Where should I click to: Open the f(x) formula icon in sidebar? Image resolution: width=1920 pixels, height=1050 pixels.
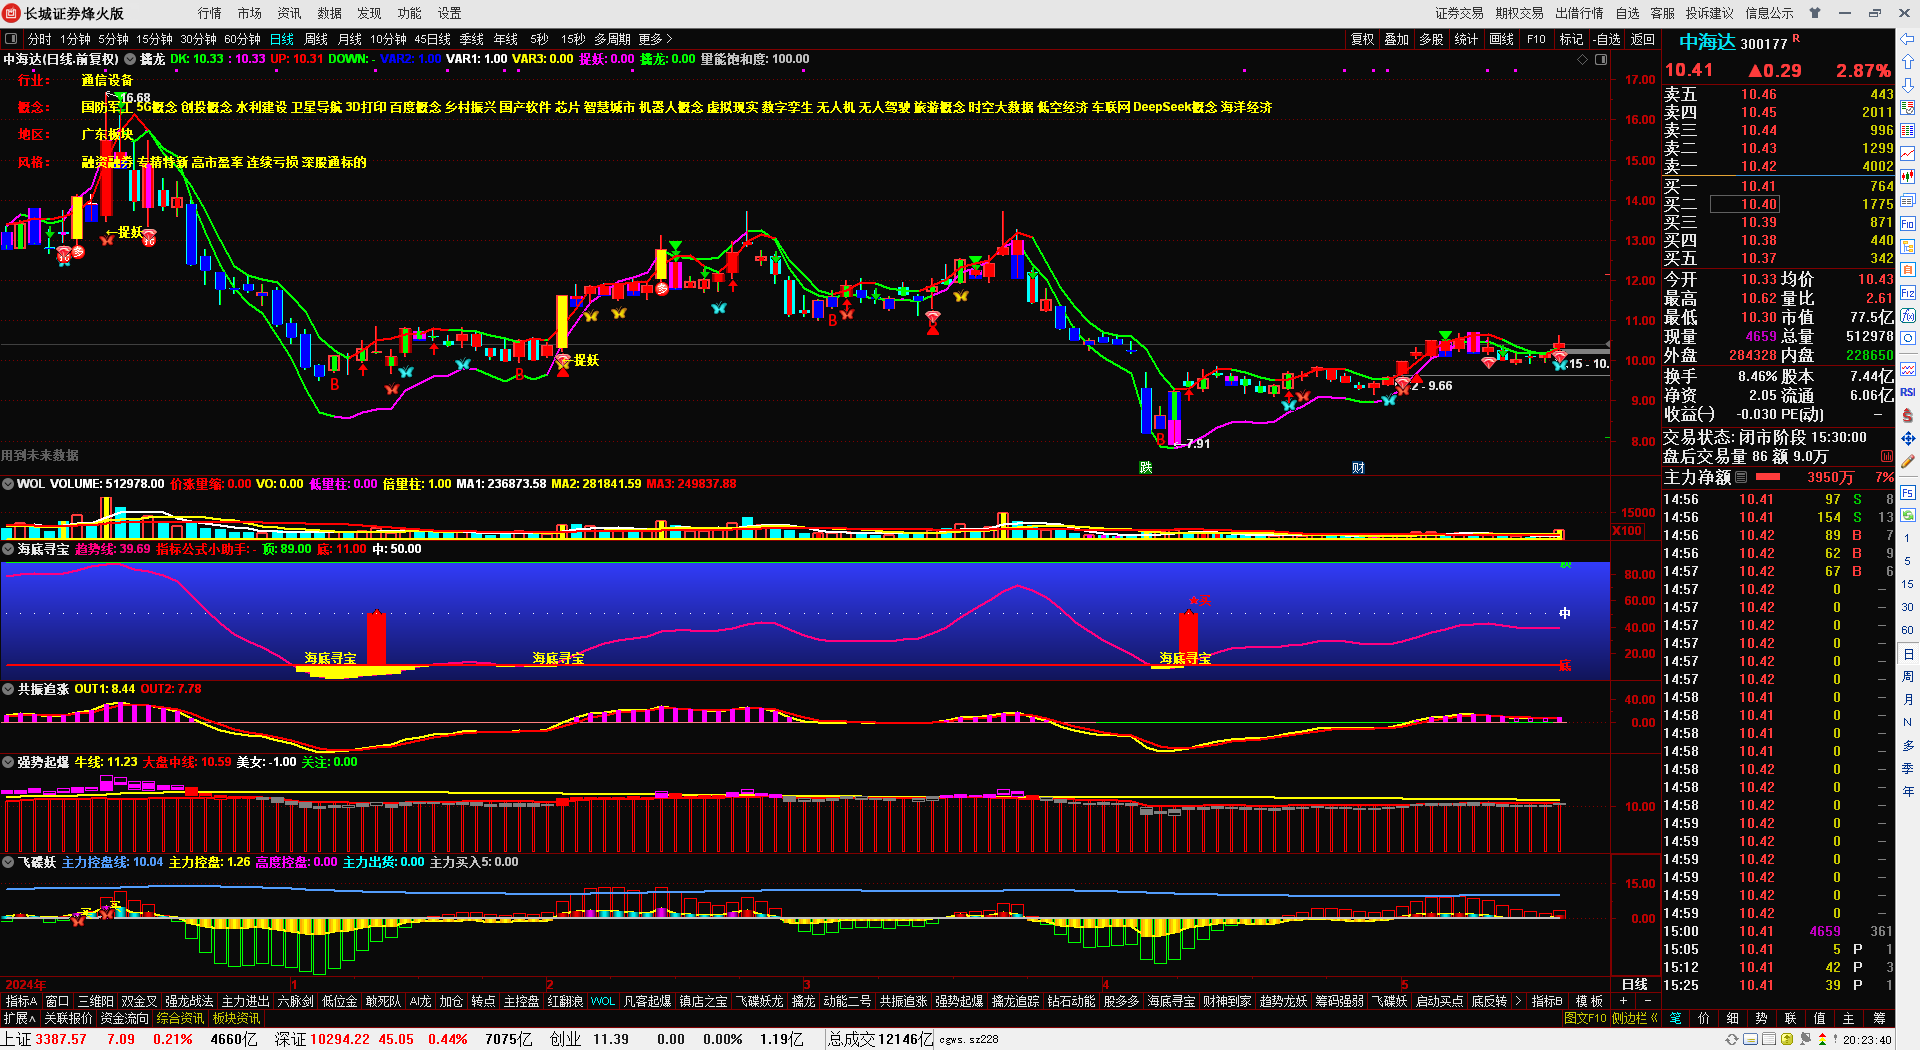click(1908, 316)
